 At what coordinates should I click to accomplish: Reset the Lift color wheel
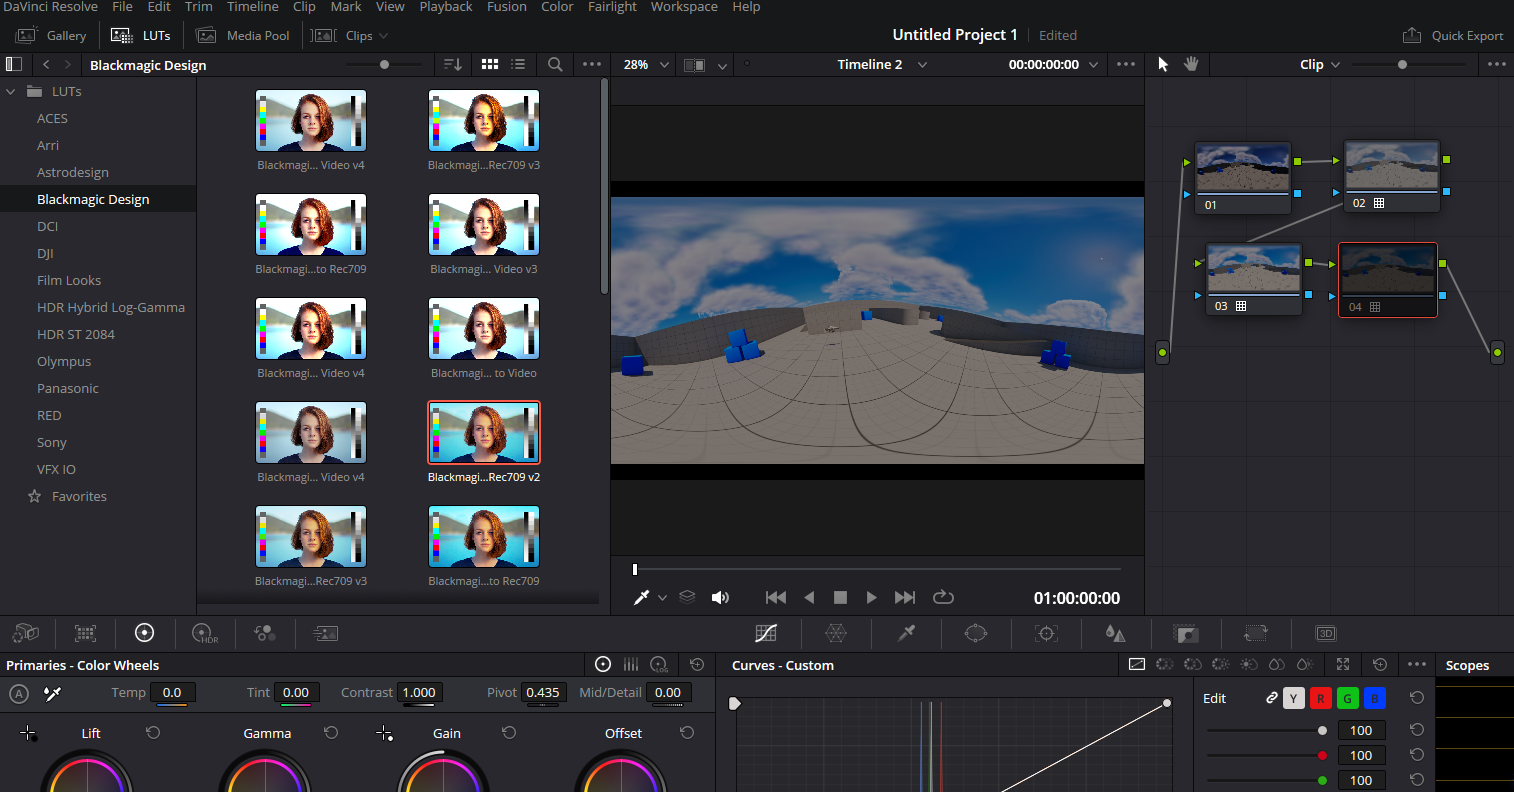tap(153, 733)
